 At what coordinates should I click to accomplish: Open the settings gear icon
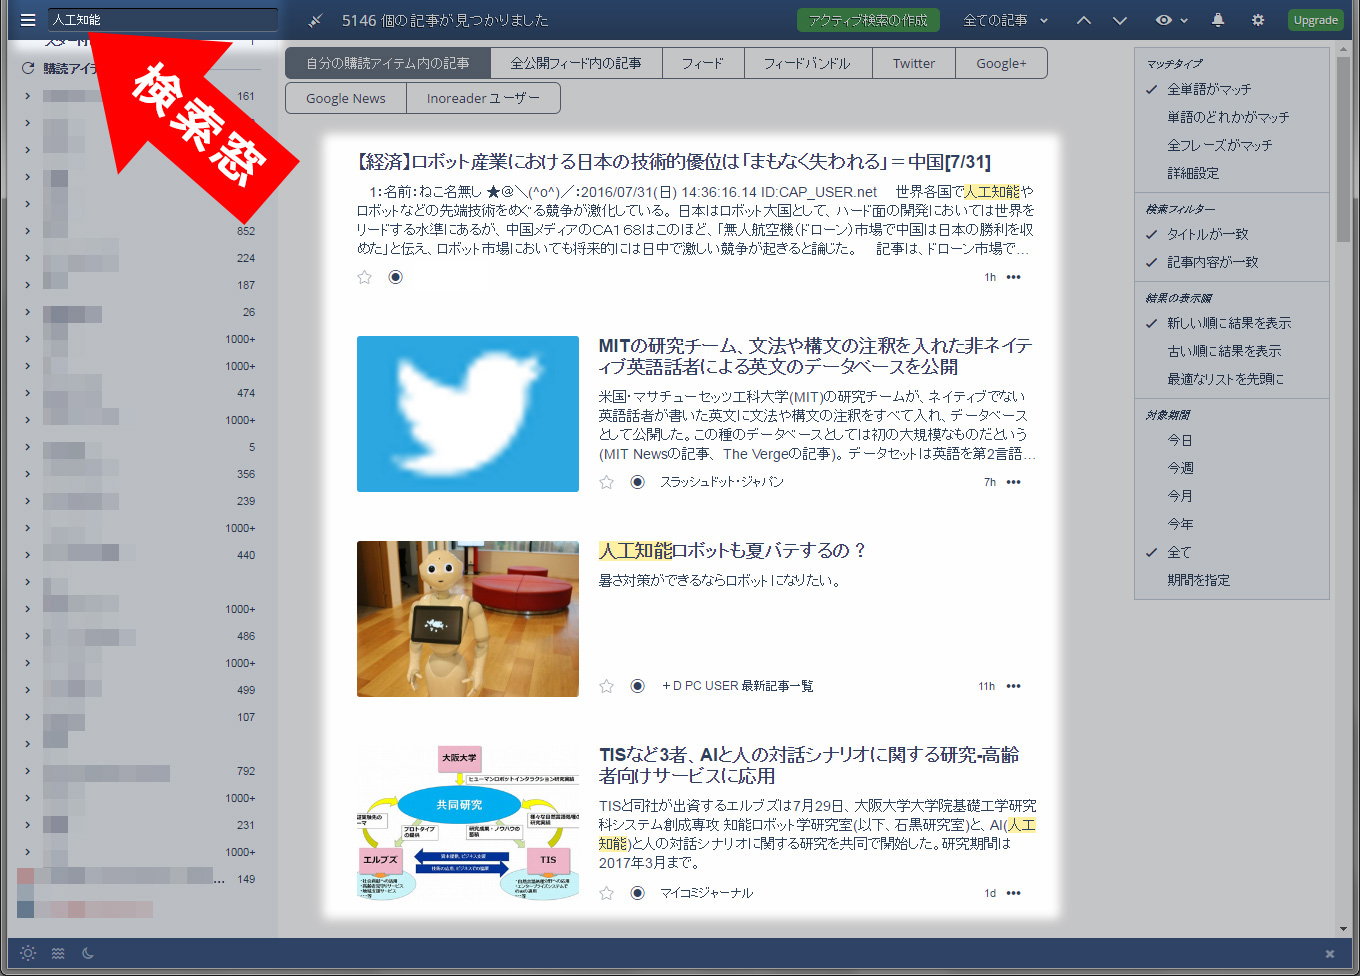click(x=1258, y=20)
